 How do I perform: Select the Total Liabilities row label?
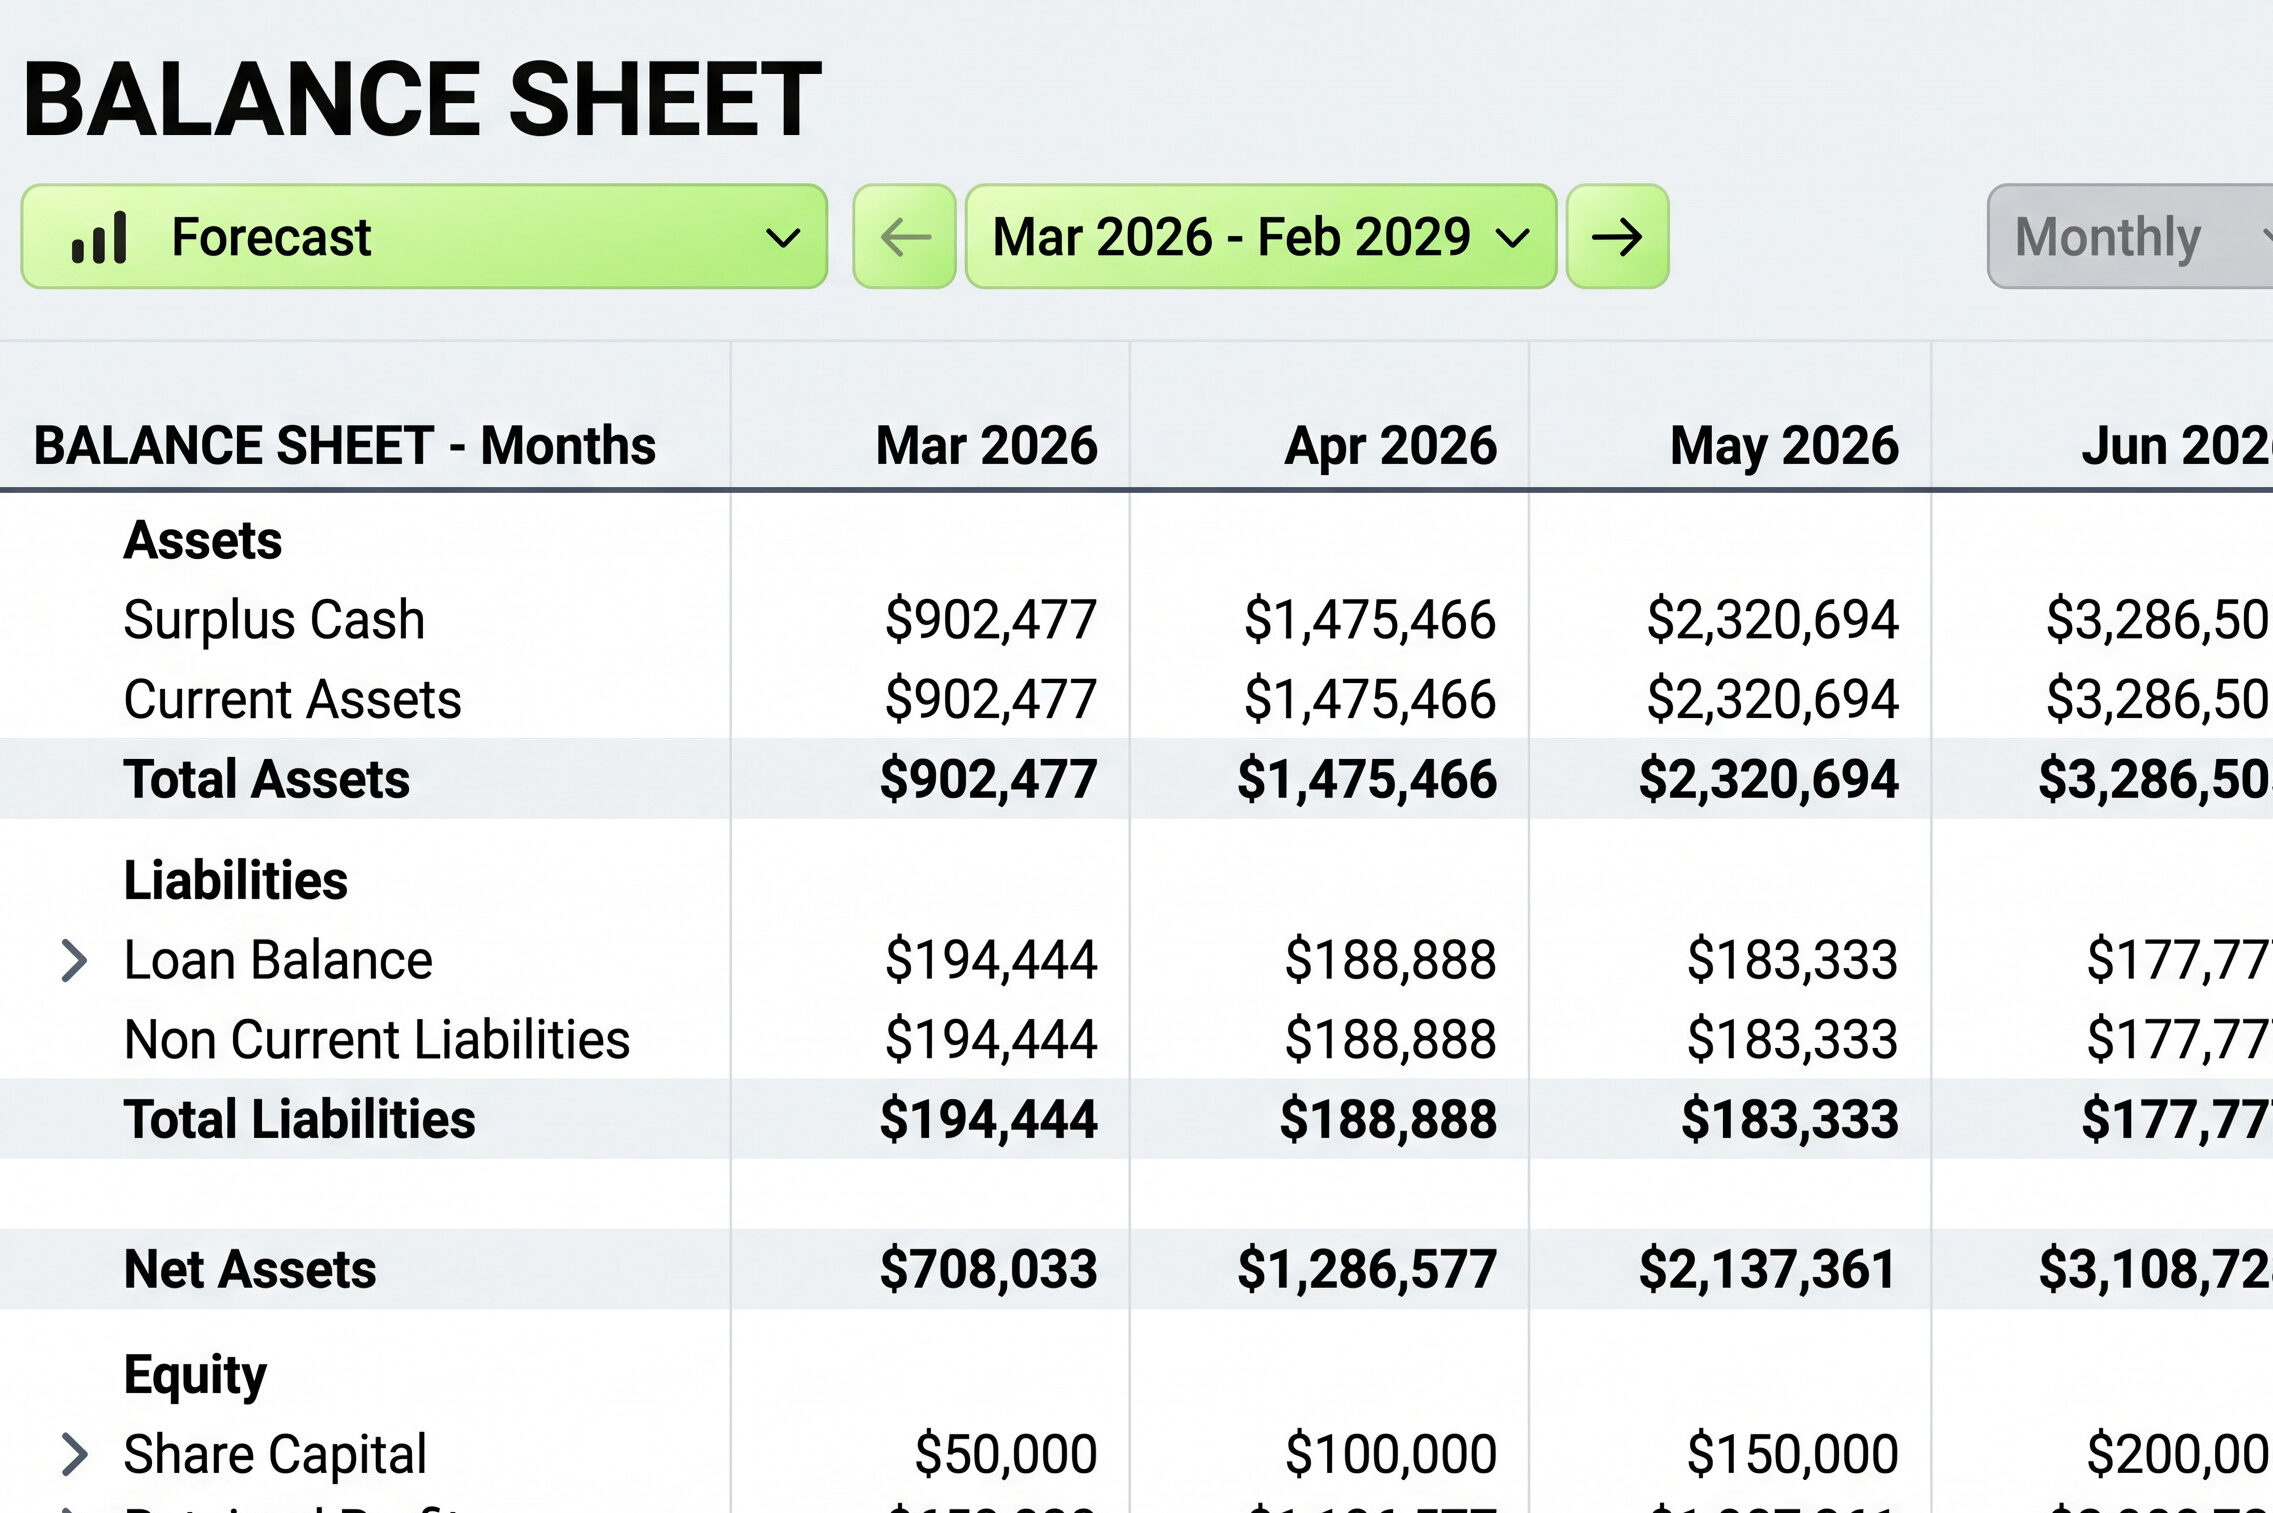pyautogui.click(x=299, y=1119)
